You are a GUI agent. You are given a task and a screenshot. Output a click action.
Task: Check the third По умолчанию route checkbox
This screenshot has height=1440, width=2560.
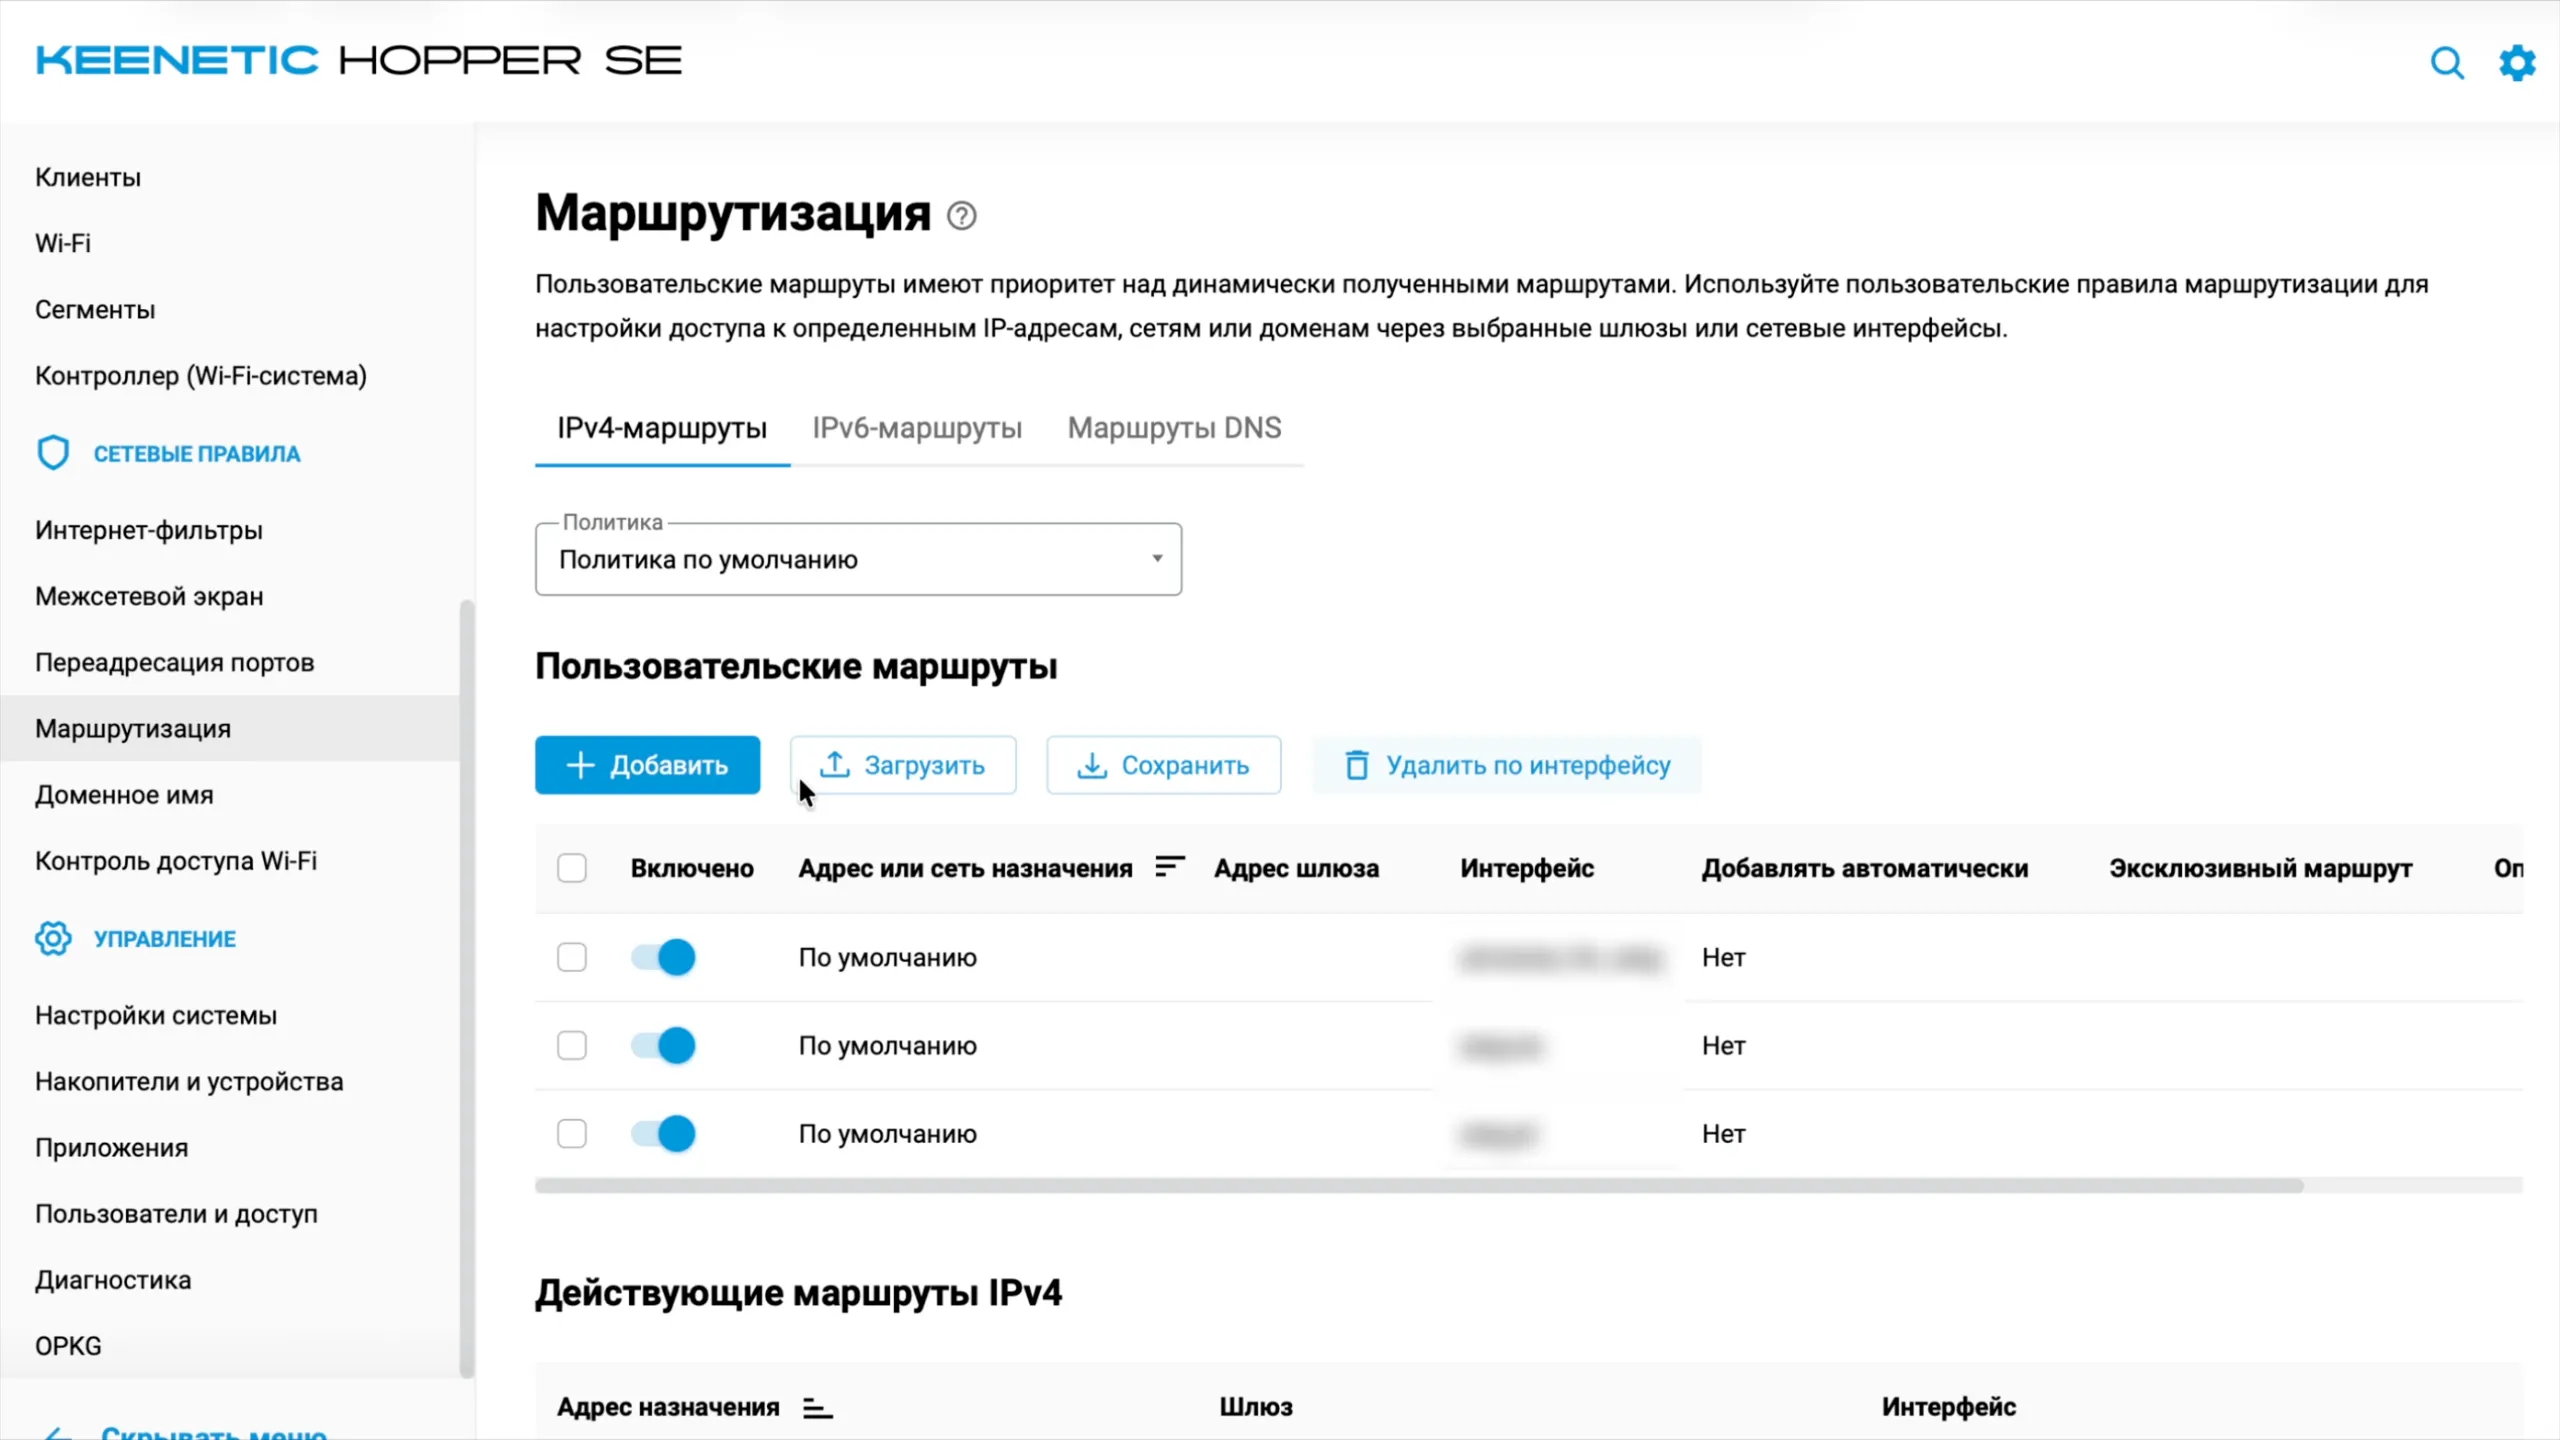coord(572,1133)
